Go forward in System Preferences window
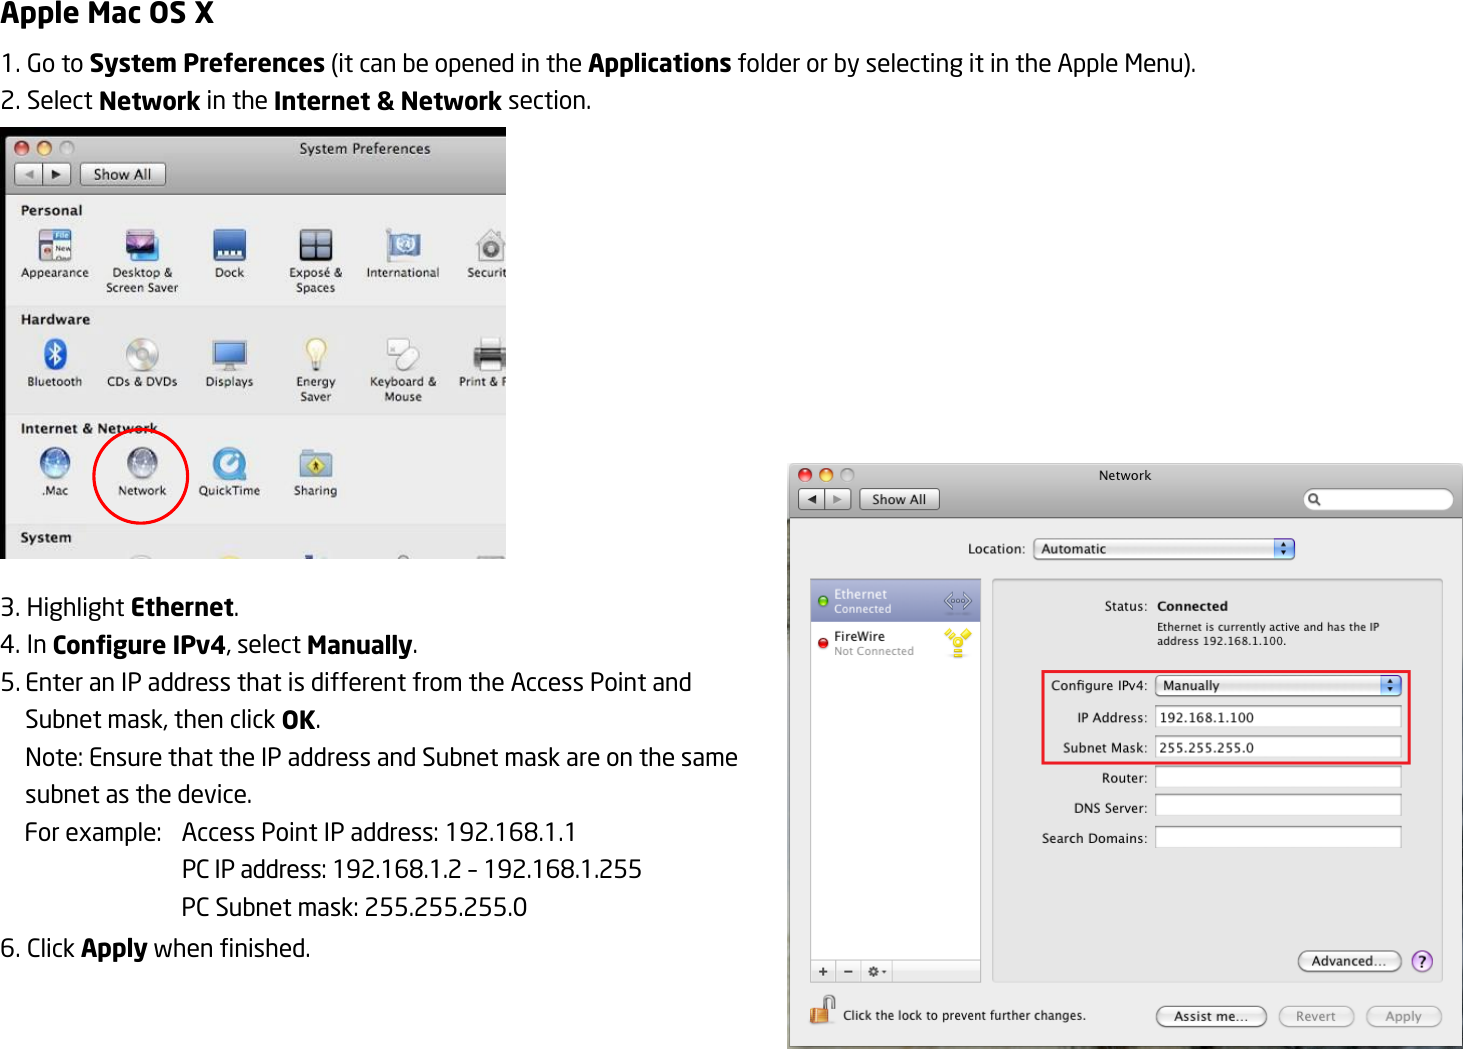 point(57,174)
